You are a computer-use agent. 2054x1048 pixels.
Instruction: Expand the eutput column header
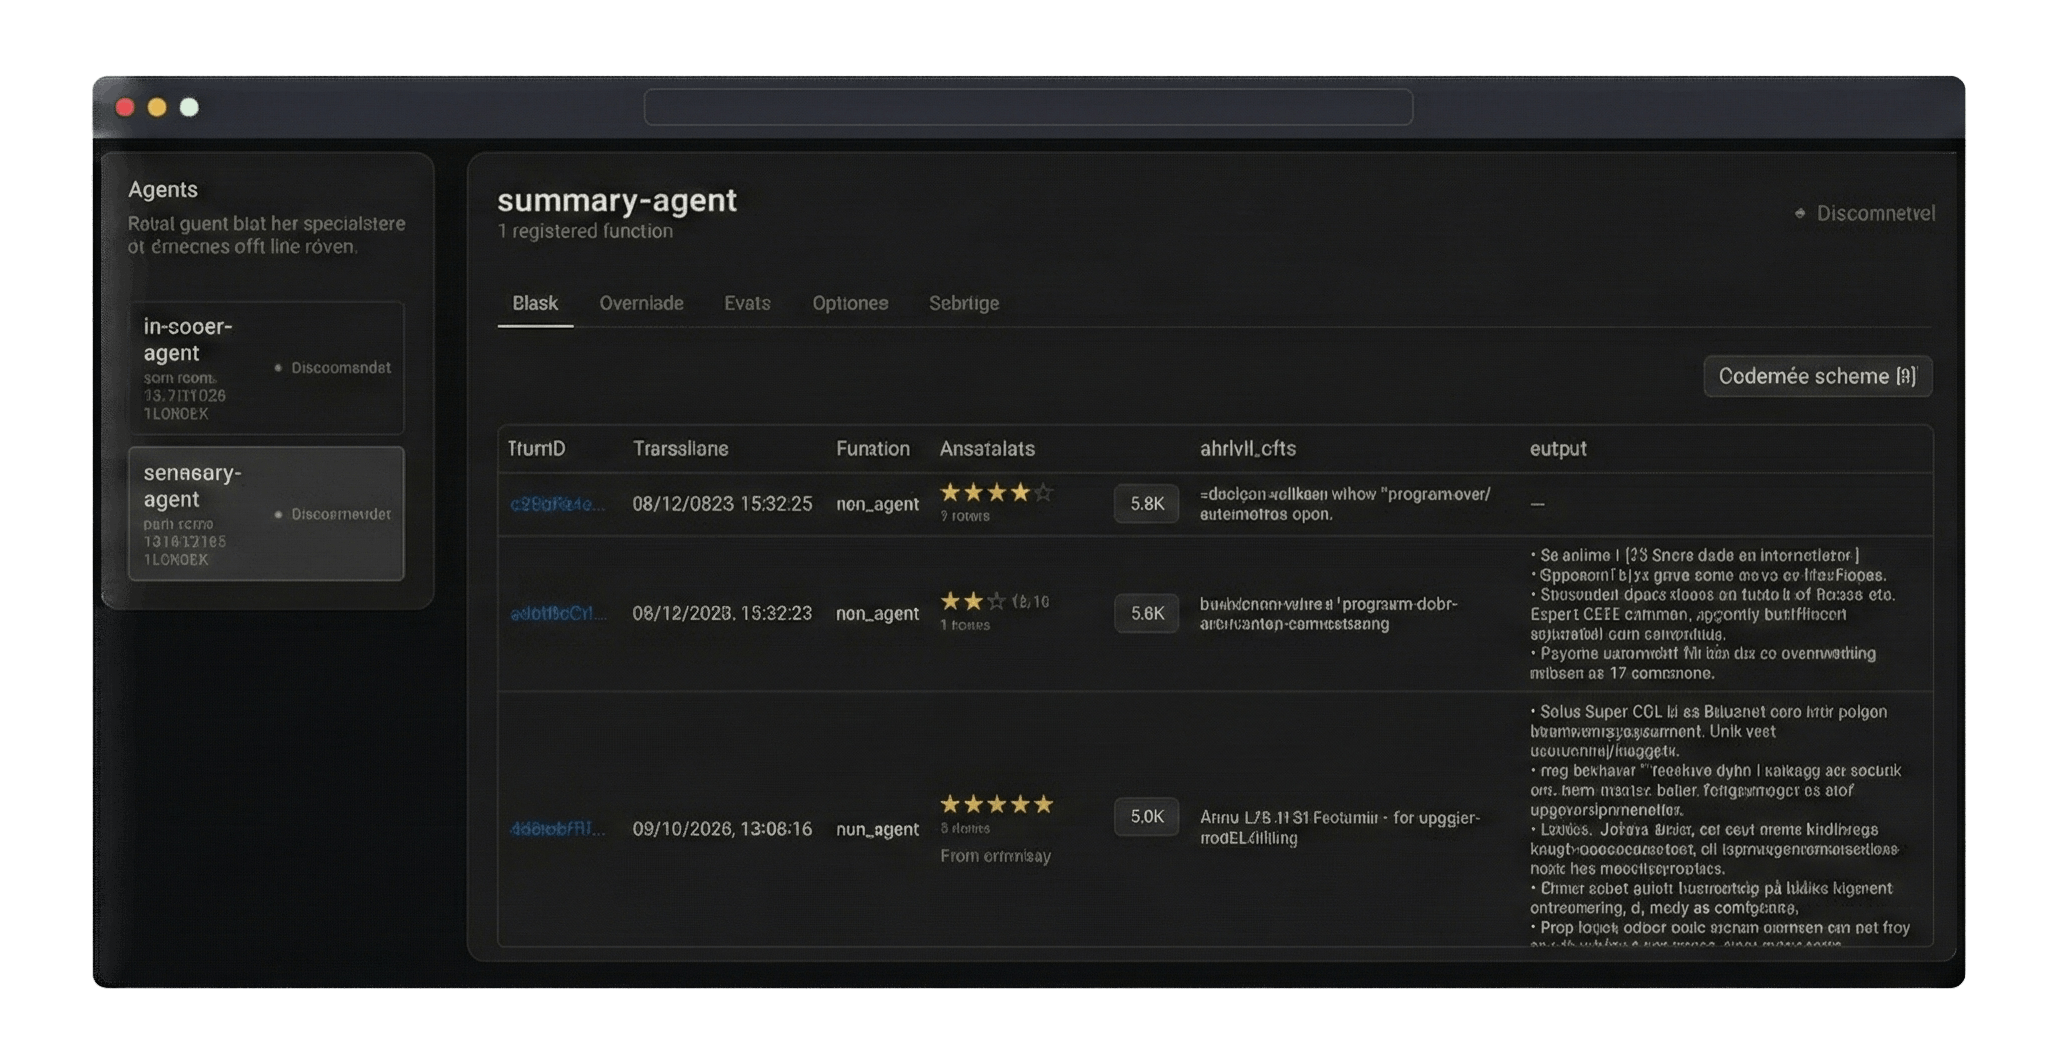coord(1558,449)
